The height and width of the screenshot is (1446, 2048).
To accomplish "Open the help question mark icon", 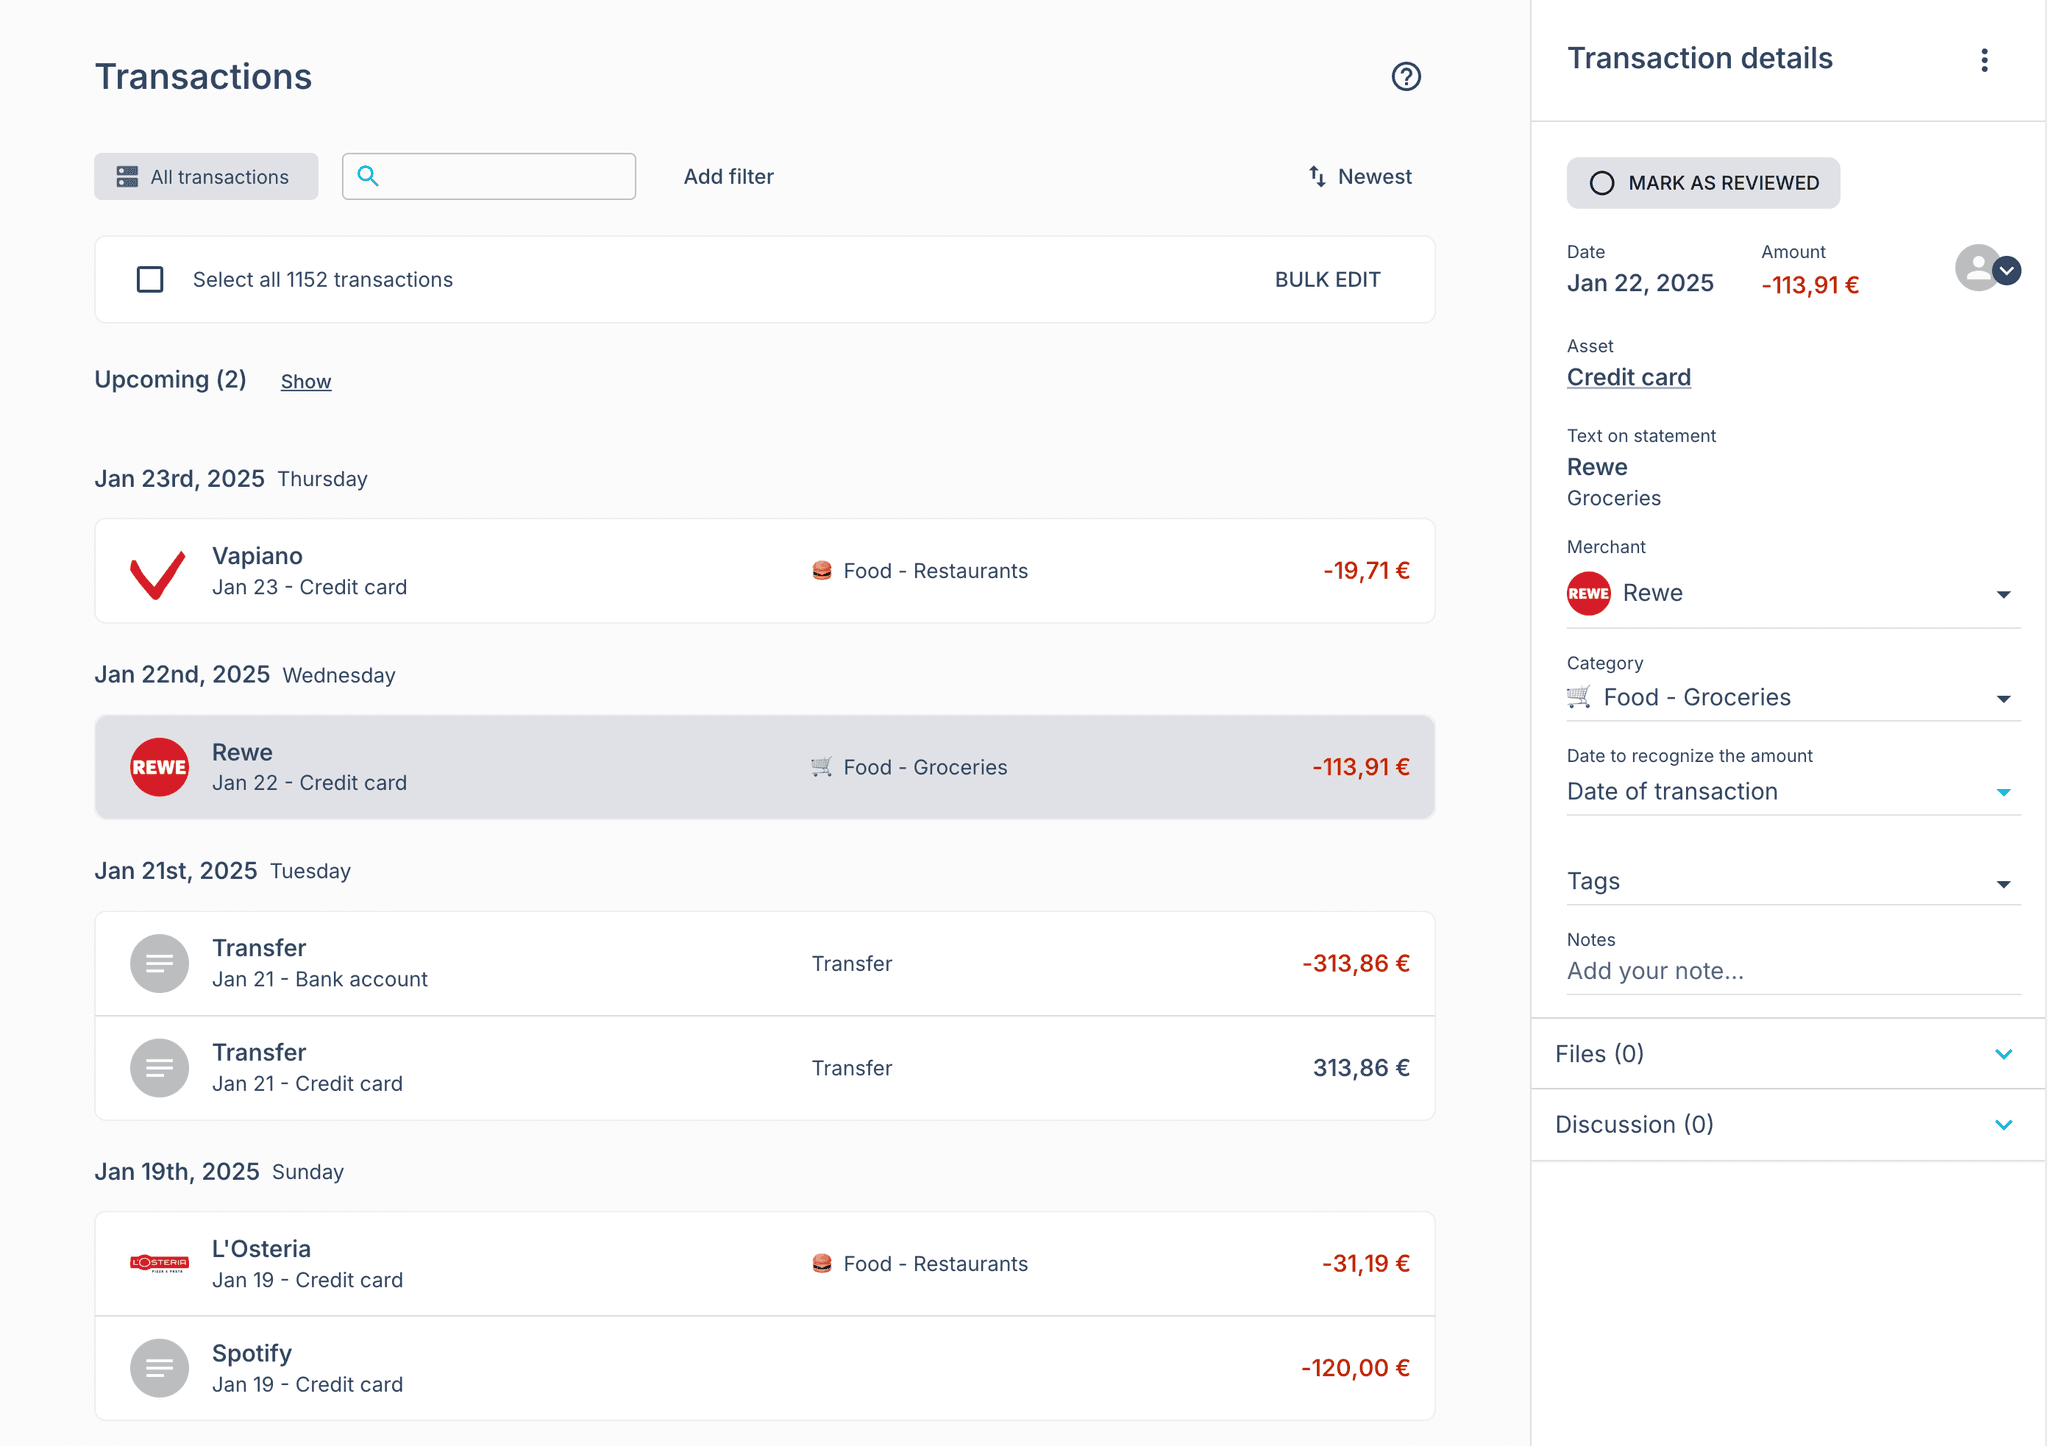I will 1406,76.
